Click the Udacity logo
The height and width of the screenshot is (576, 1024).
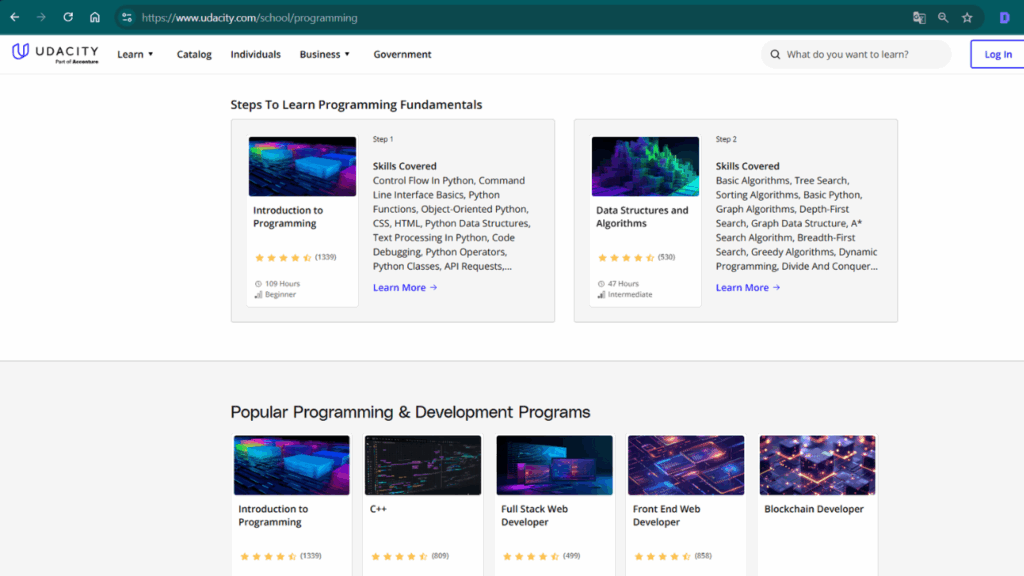54,53
